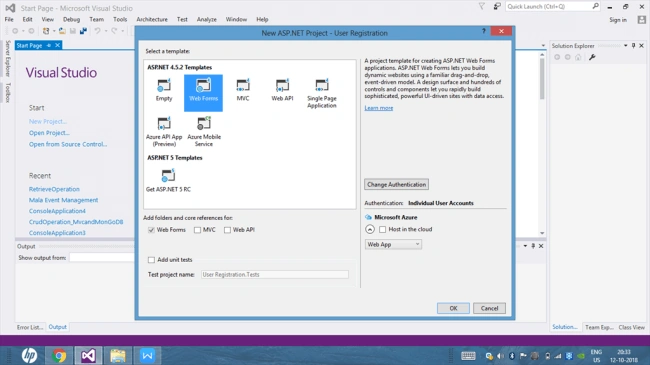
Task: Enable the Web API references checkbox
Action: (227, 230)
